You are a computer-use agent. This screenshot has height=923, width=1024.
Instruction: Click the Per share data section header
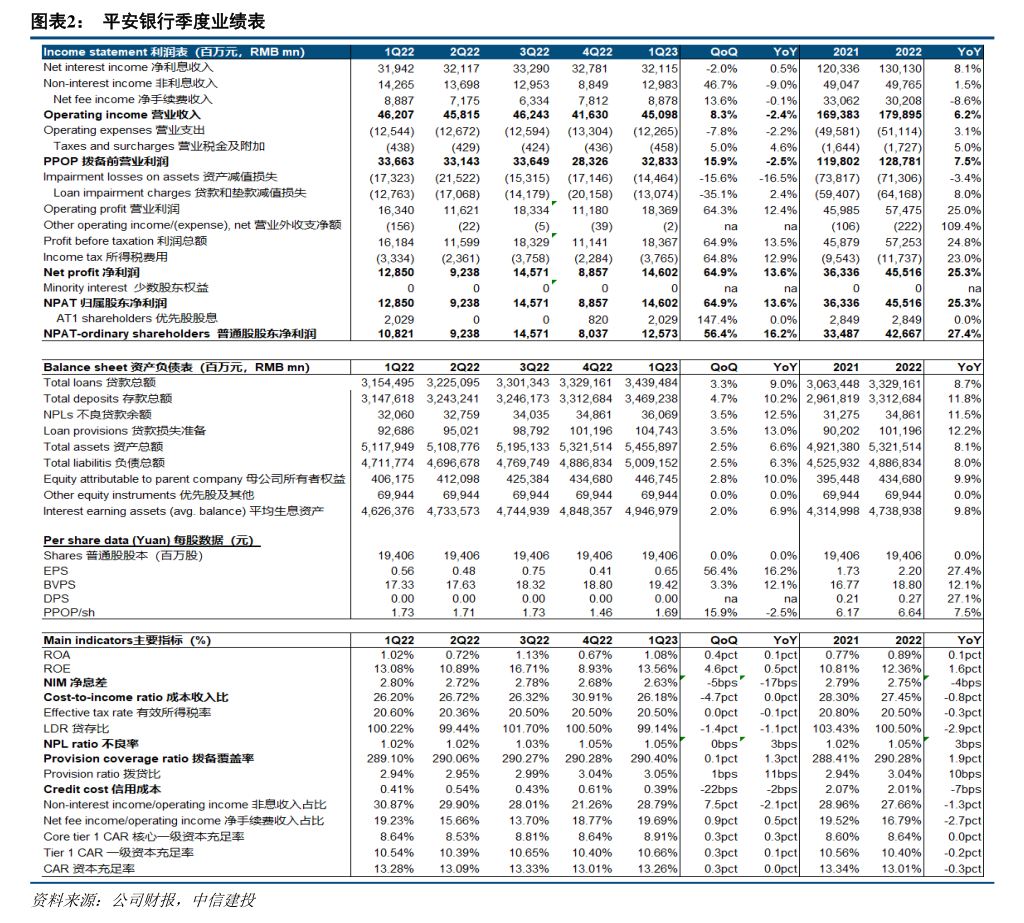[x=150, y=539]
